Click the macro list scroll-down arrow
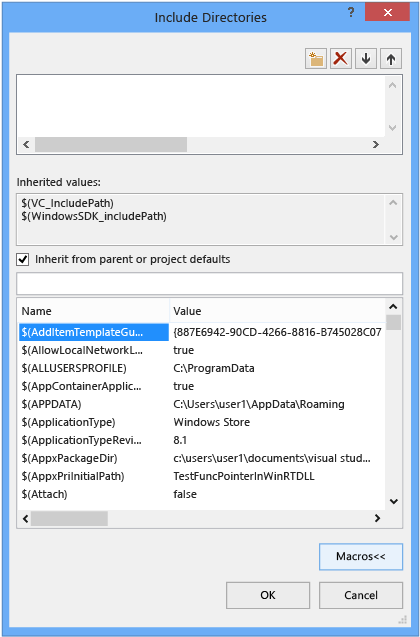Screen dimensions: 420x637 click(394, 501)
